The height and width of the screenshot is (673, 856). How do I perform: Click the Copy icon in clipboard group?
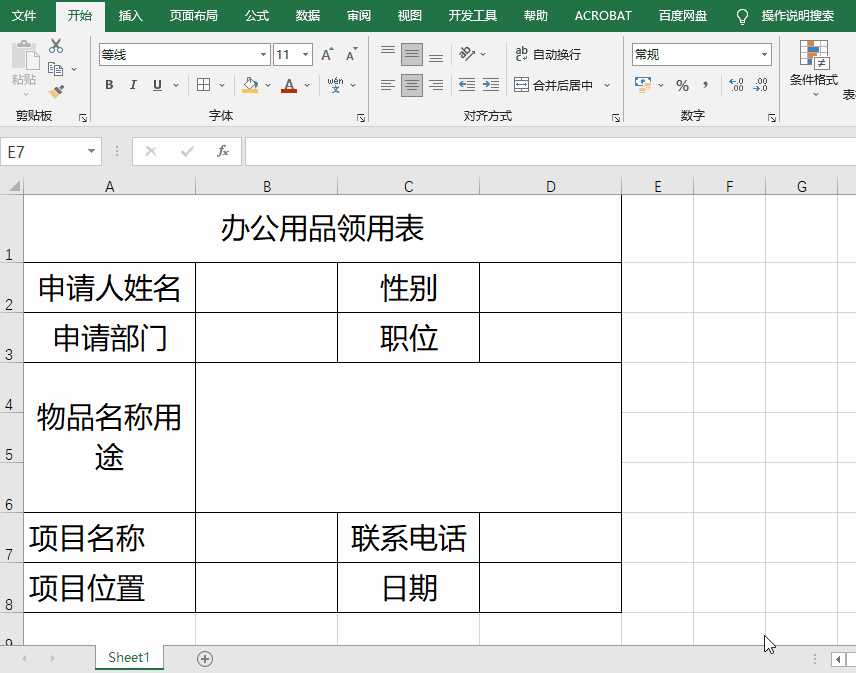pos(56,69)
